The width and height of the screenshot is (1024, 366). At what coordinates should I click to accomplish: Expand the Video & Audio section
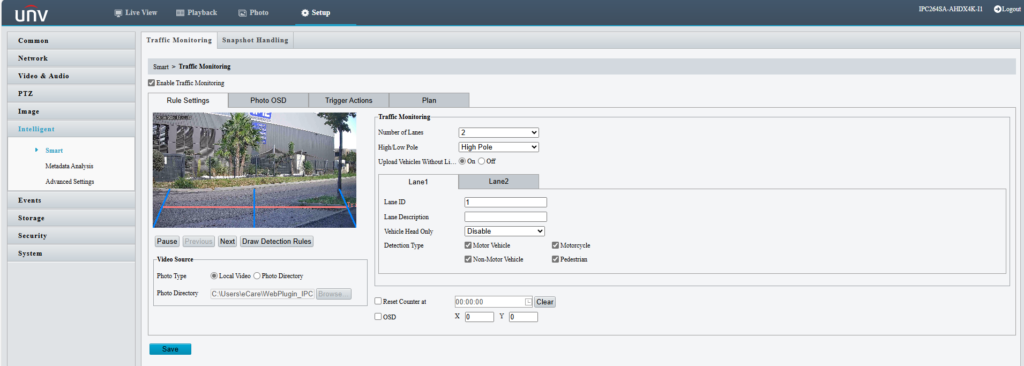click(71, 76)
